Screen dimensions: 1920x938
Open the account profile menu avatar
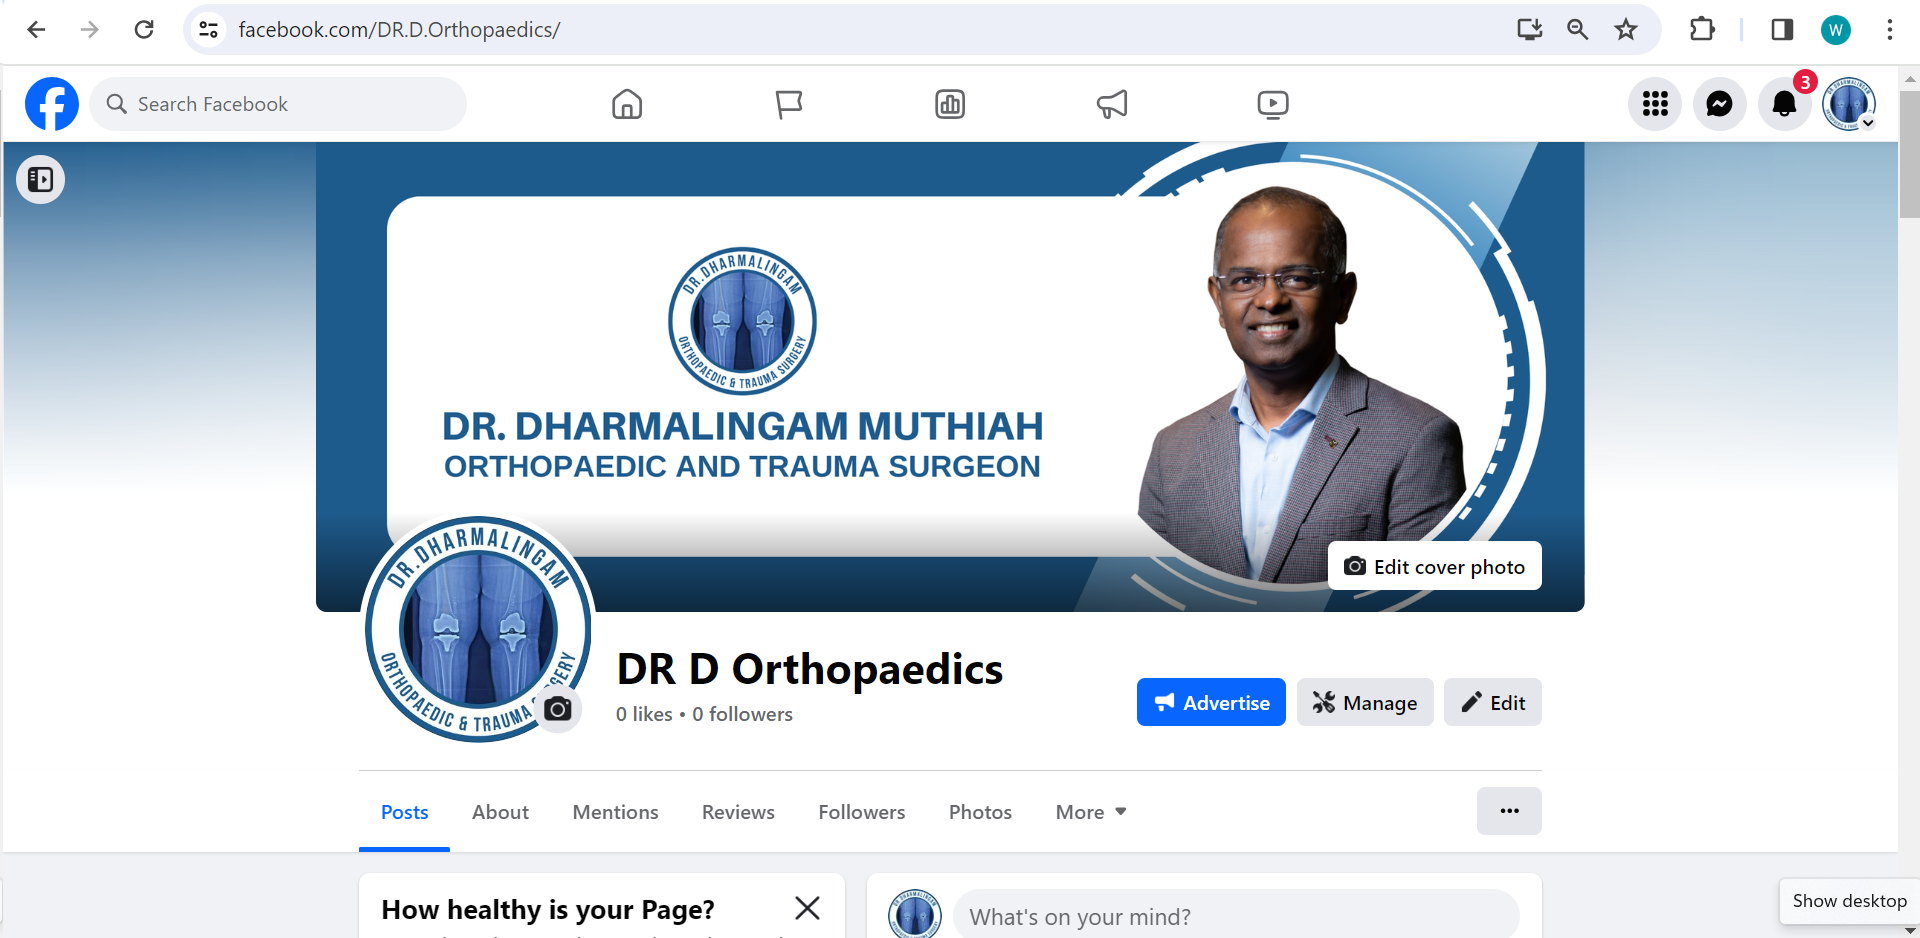click(x=1848, y=104)
